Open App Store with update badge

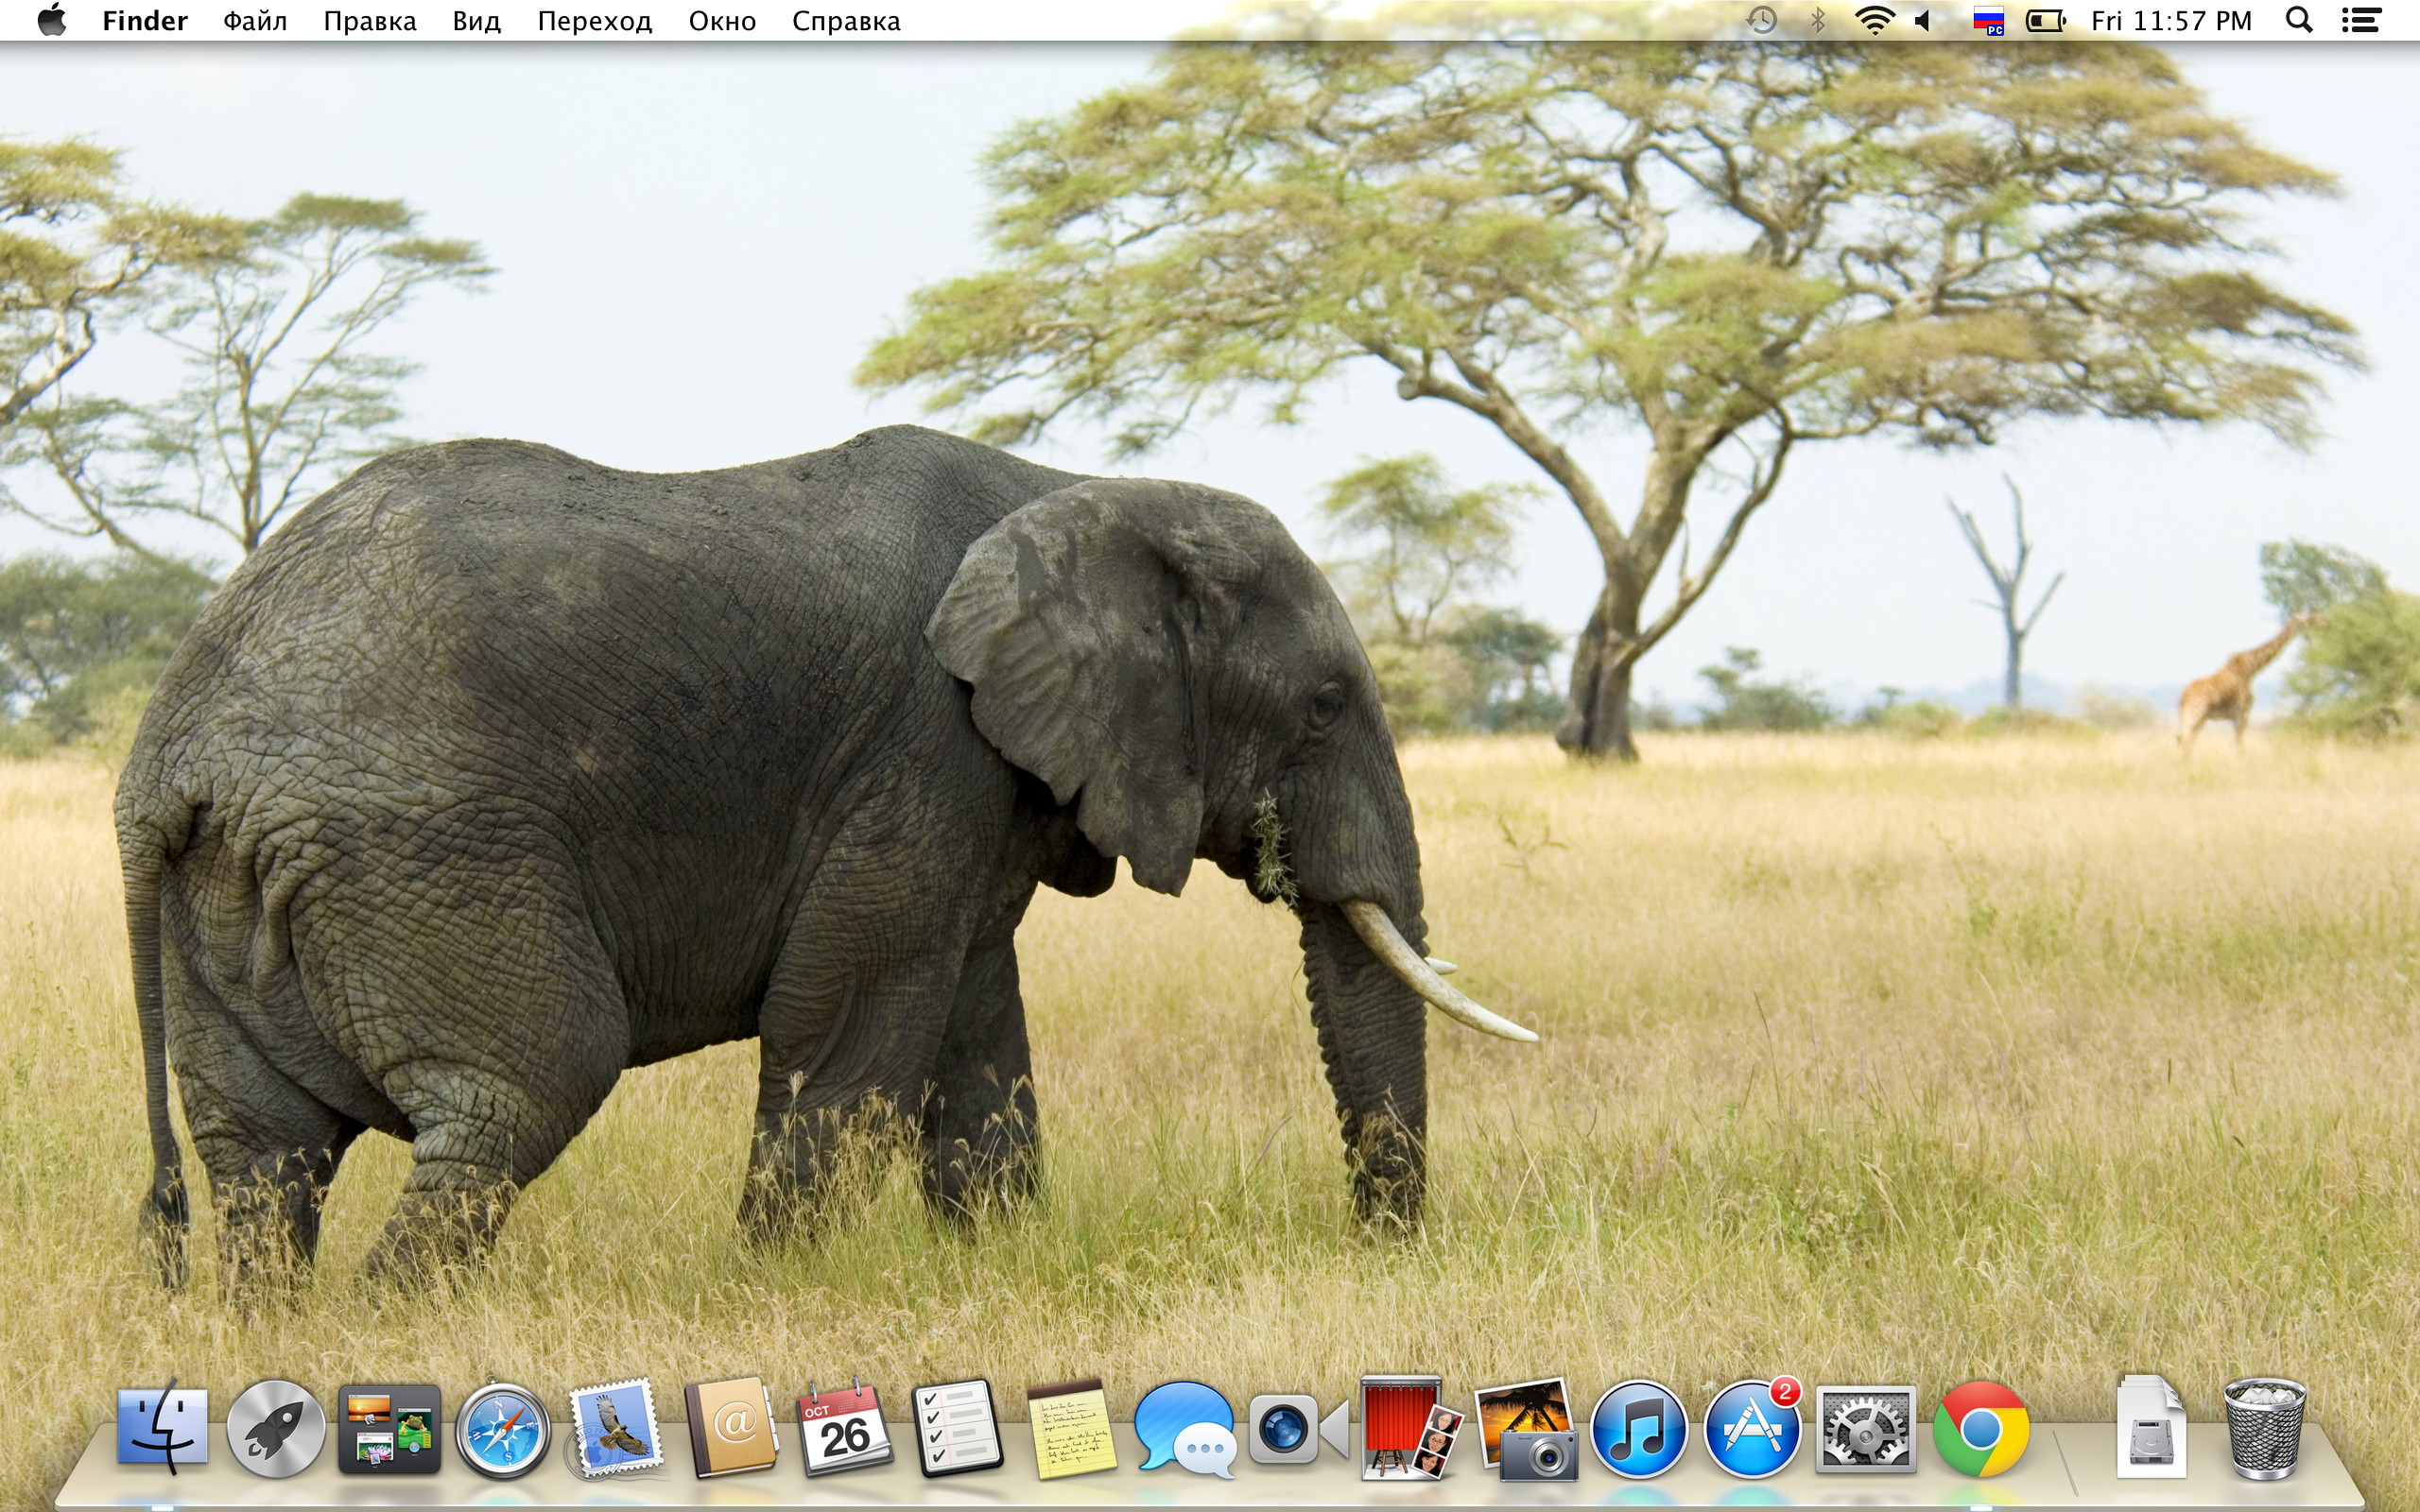(x=1752, y=1430)
